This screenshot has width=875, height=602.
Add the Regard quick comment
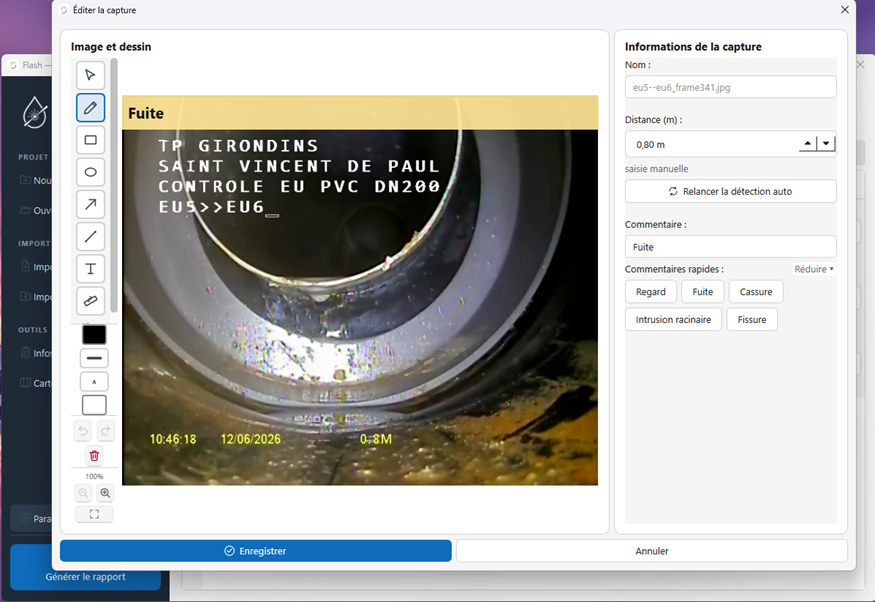[651, 292]
